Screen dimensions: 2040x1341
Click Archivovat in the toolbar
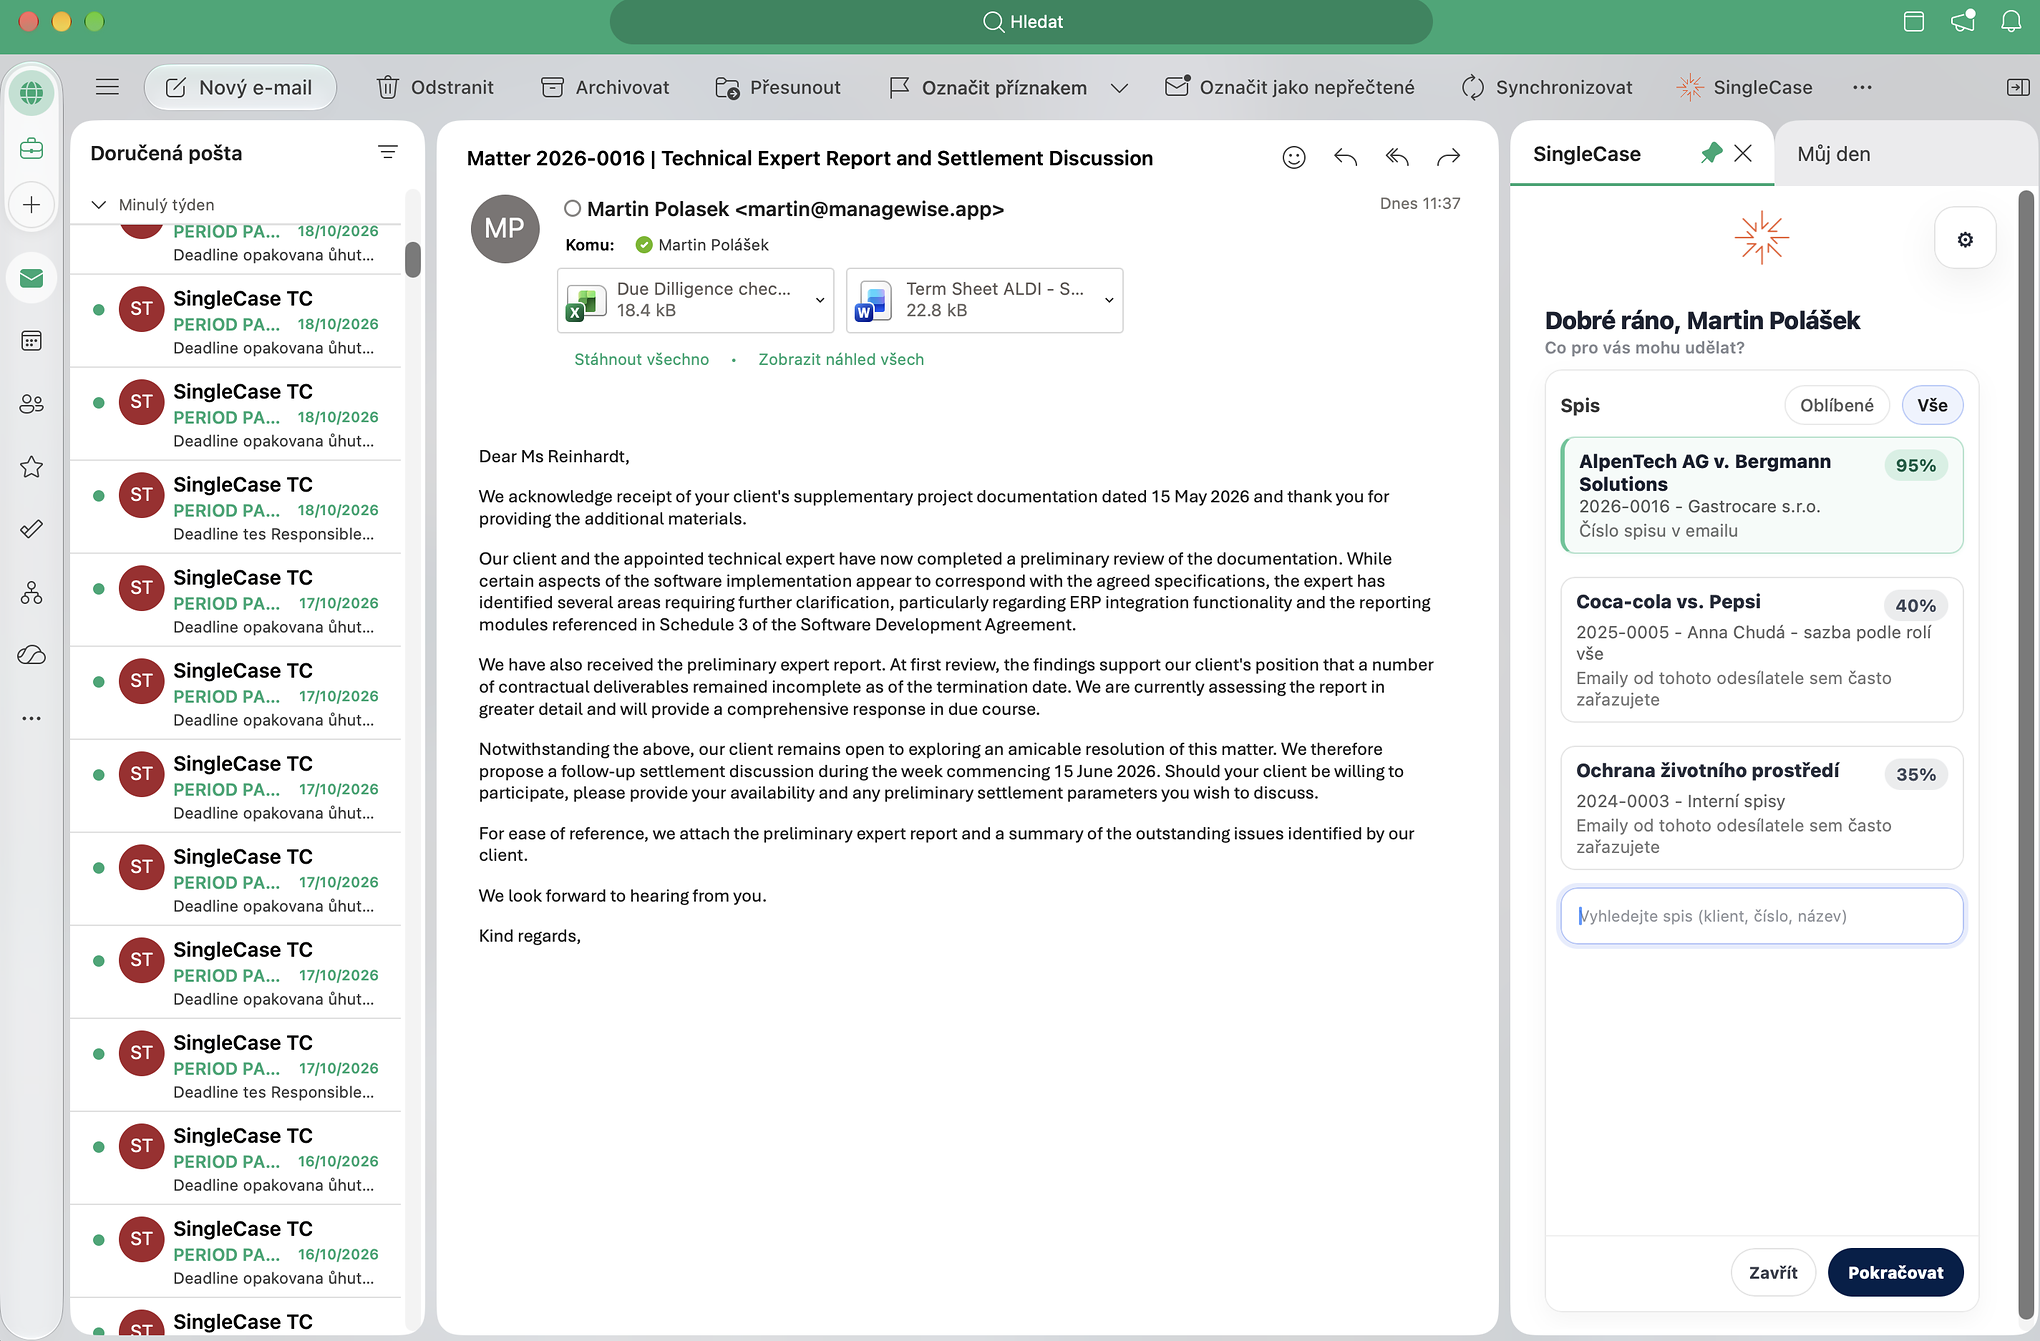pyautogui.click(x=605, y=87)
